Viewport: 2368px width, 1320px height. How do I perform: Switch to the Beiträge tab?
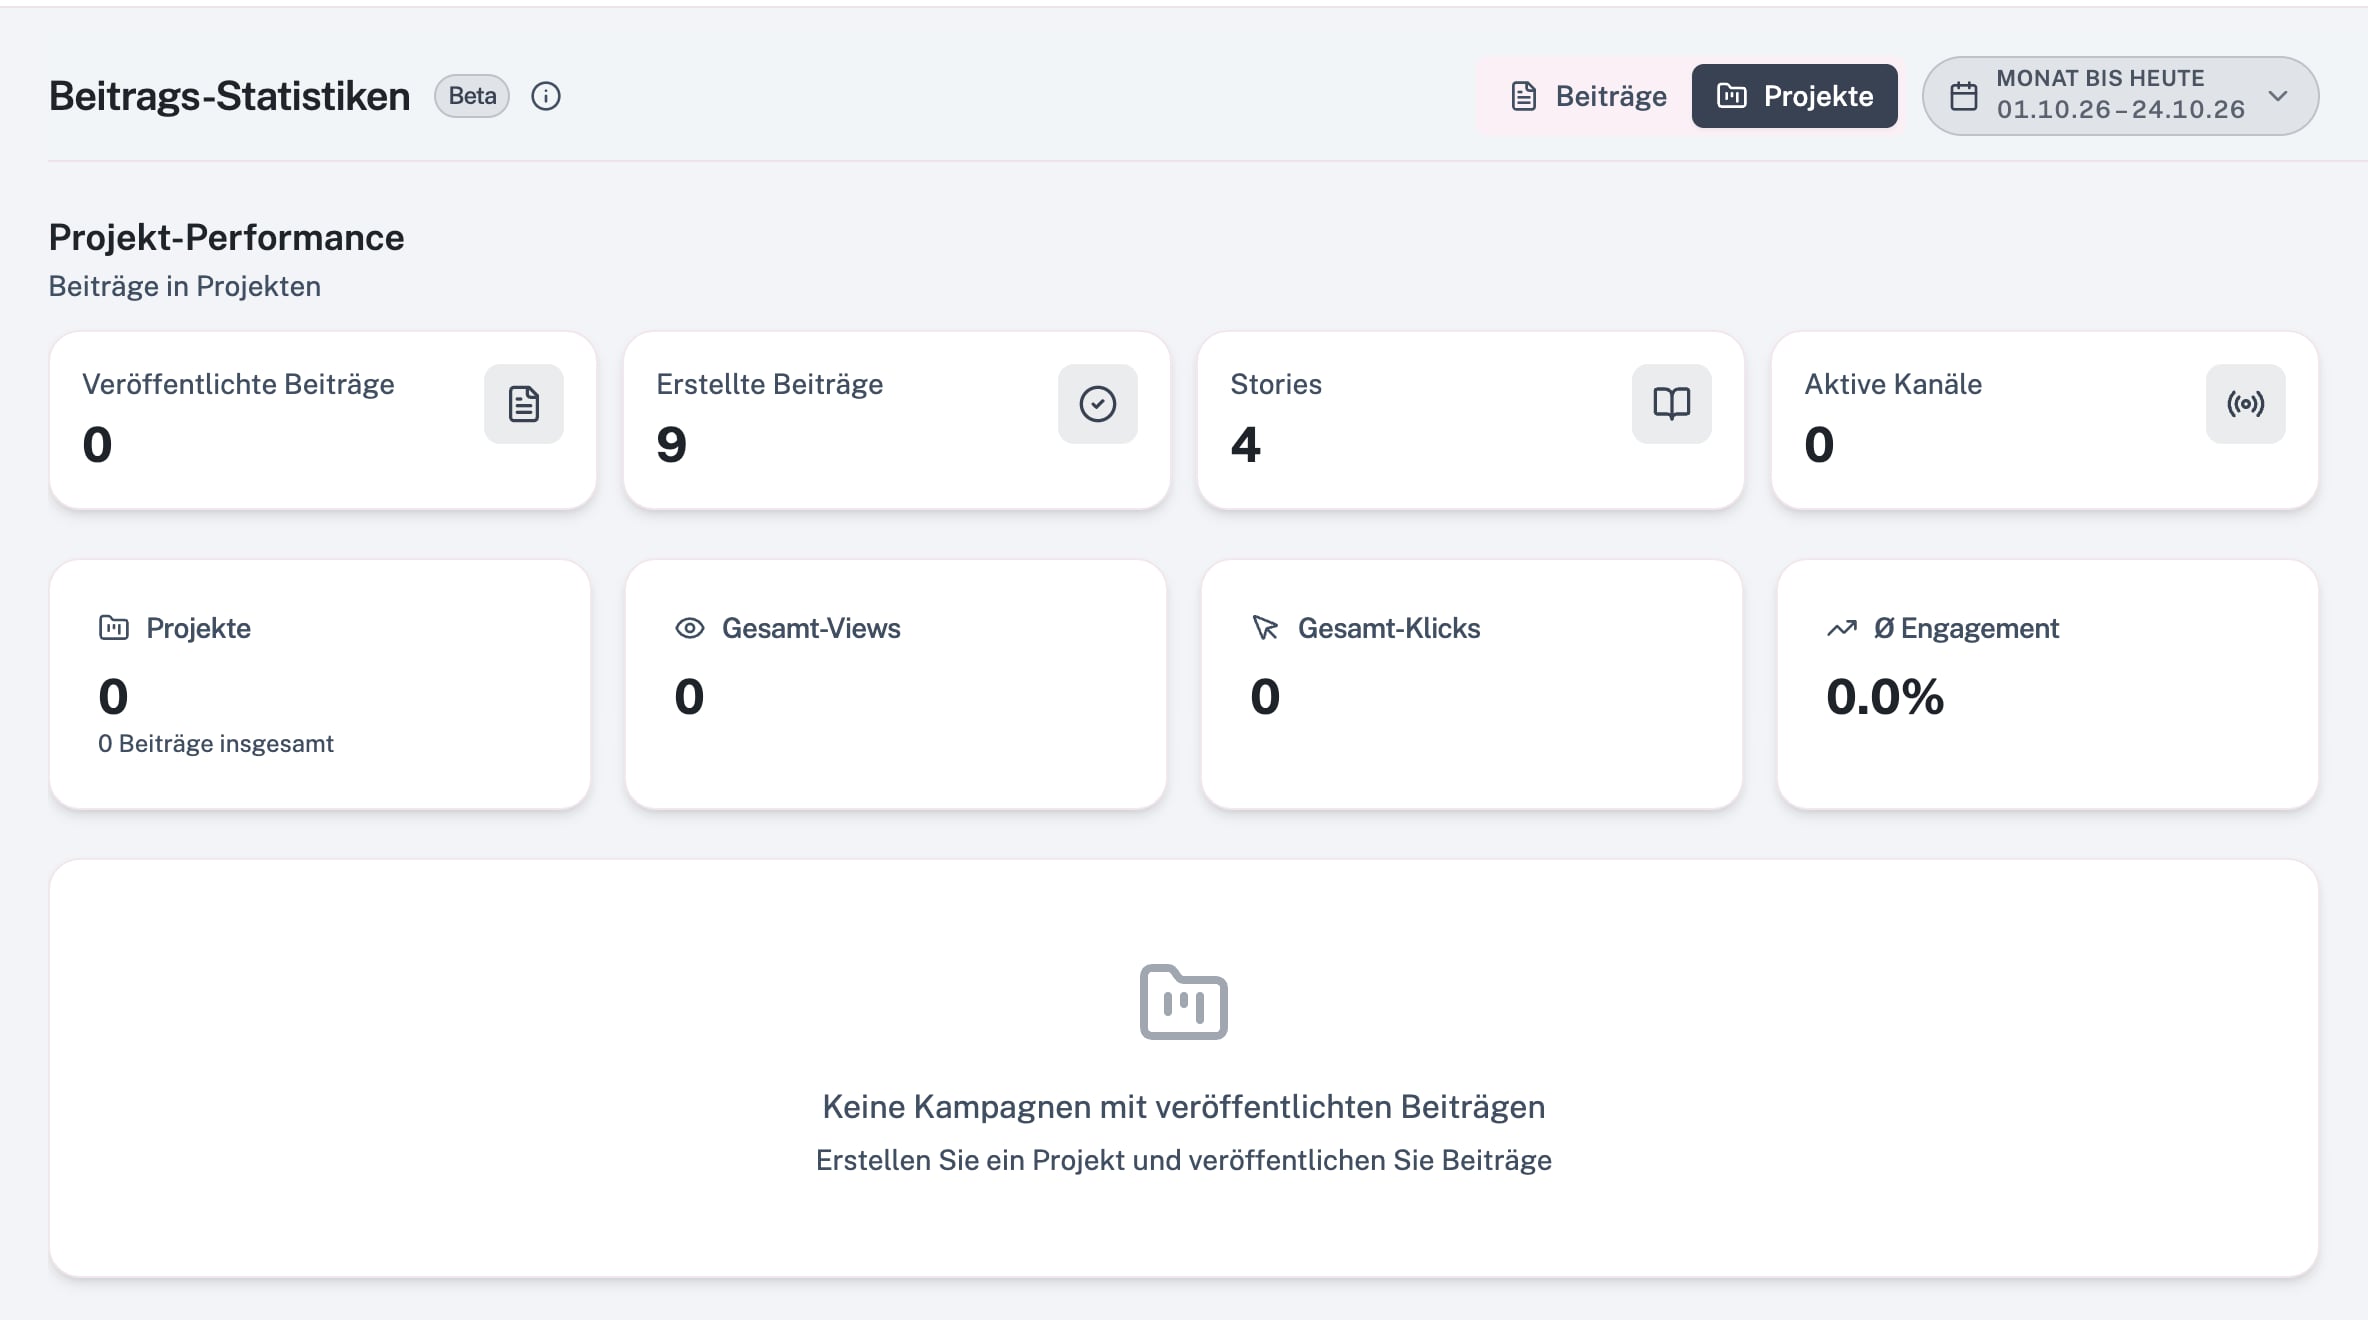pos(1588,96)
